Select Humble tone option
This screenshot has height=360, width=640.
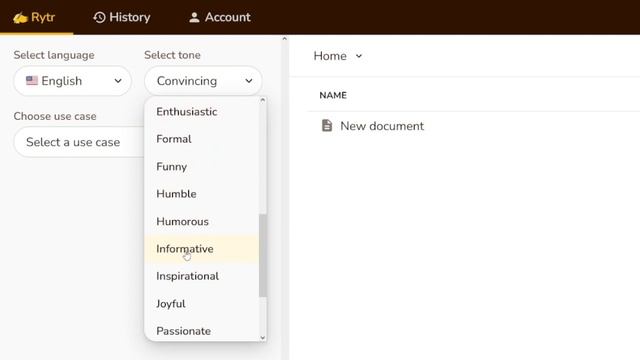click(x=202, y=194)
